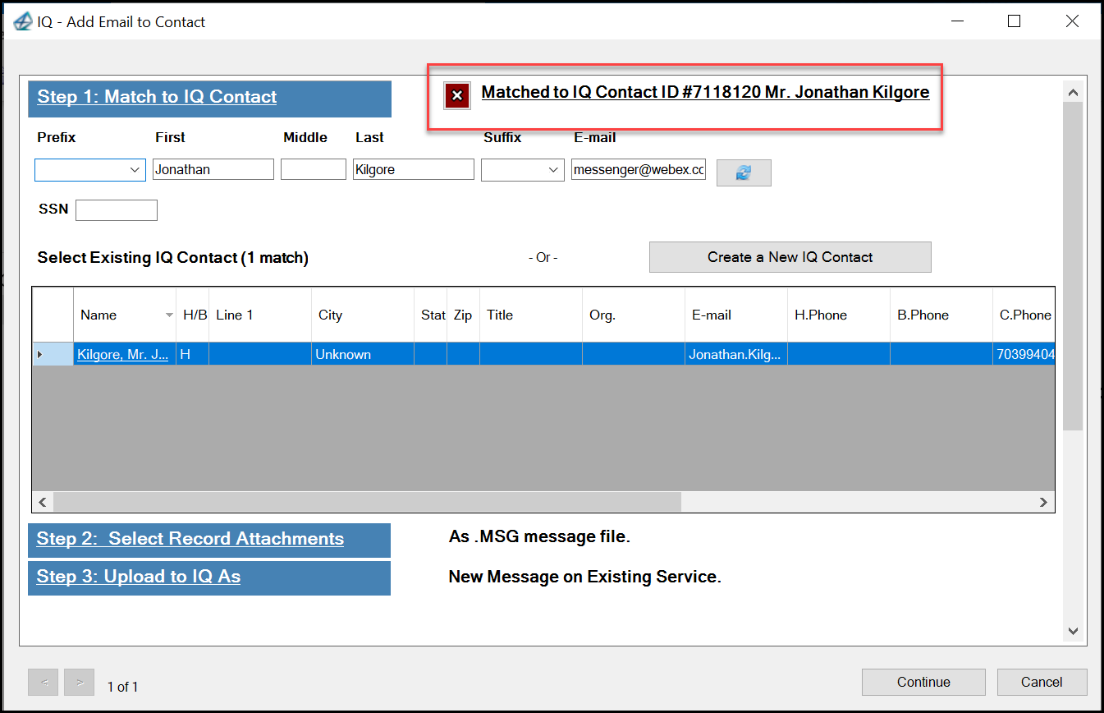
Task: Click the E-mail input field
Action: [638, 170]
